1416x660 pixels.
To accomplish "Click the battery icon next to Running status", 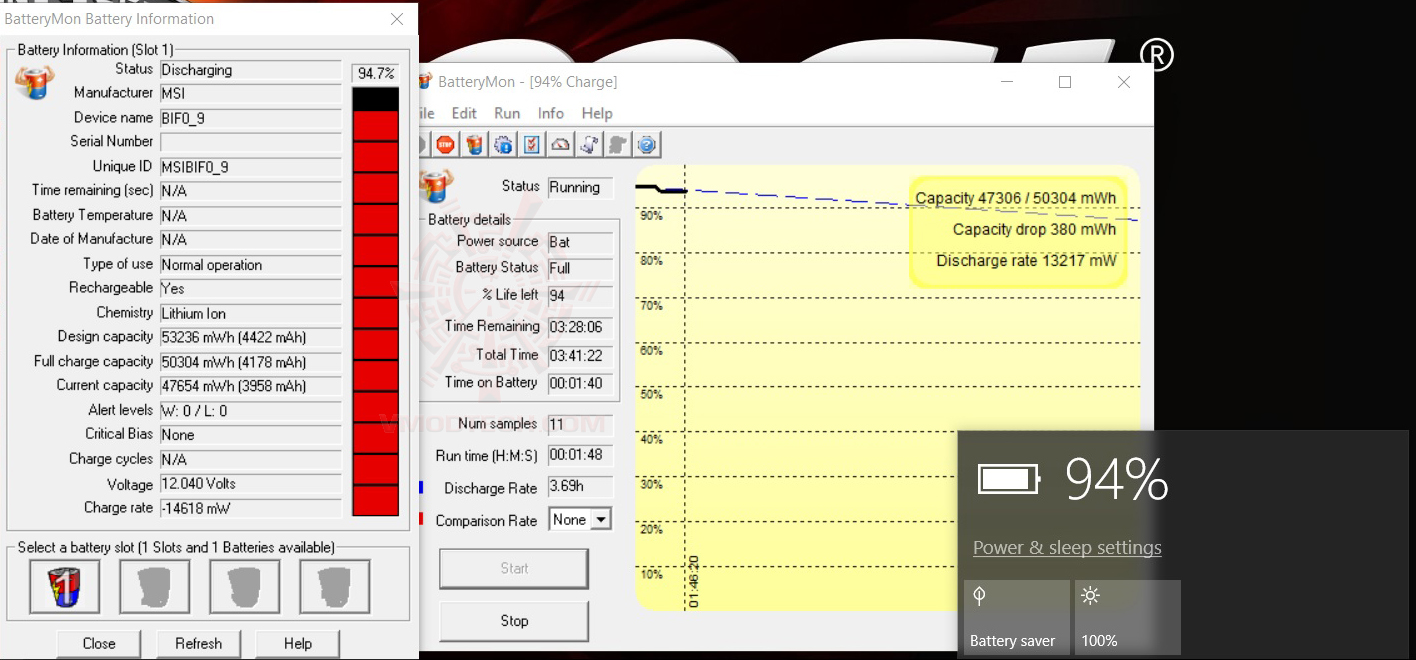I will pos(437,187).
